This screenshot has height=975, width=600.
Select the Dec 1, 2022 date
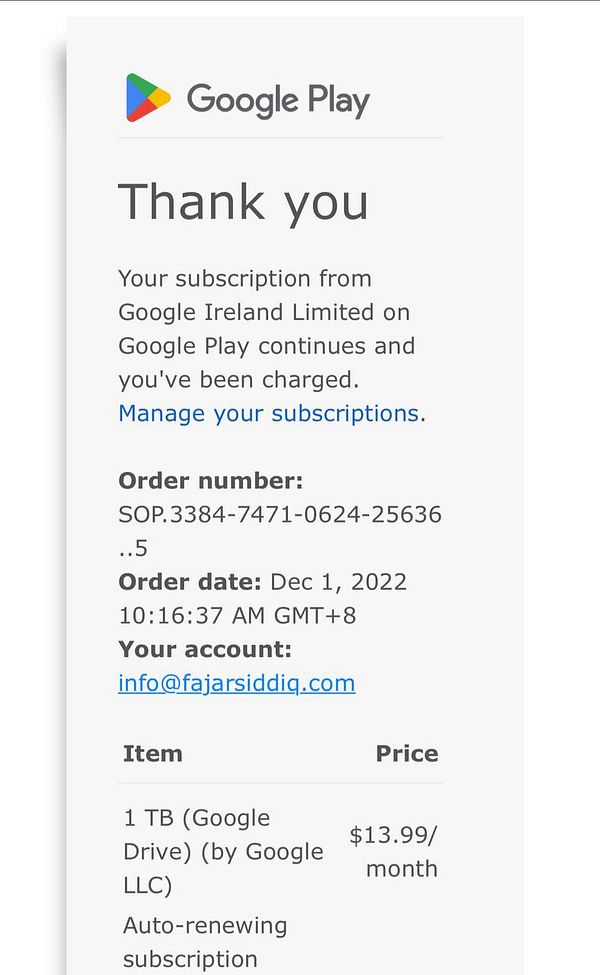click(x=339, y=582)
